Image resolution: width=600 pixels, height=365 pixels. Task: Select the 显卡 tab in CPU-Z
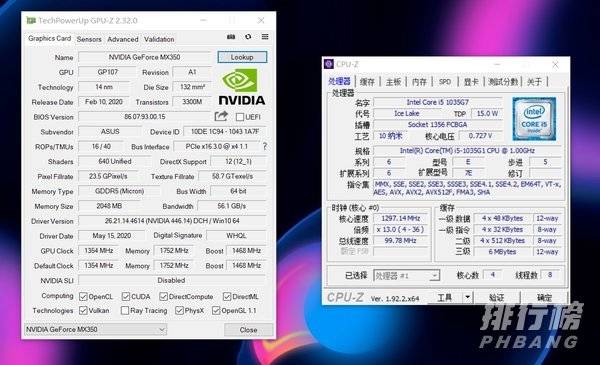click(471, 81)
